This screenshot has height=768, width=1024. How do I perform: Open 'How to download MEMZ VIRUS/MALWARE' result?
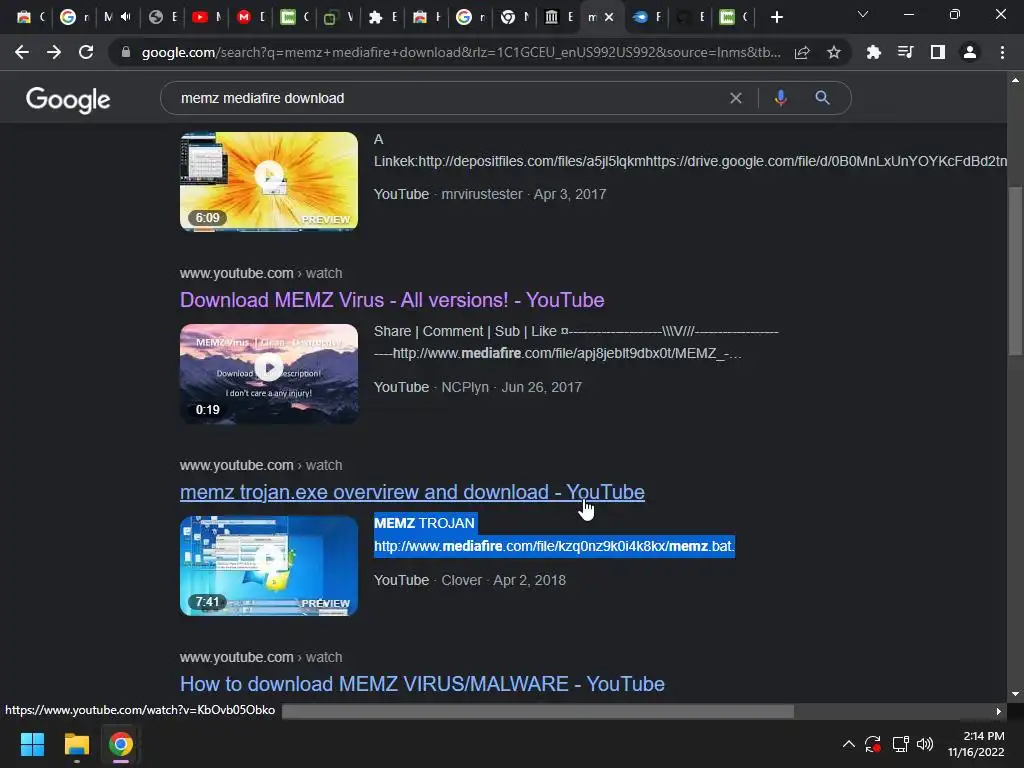click(422, 684)
